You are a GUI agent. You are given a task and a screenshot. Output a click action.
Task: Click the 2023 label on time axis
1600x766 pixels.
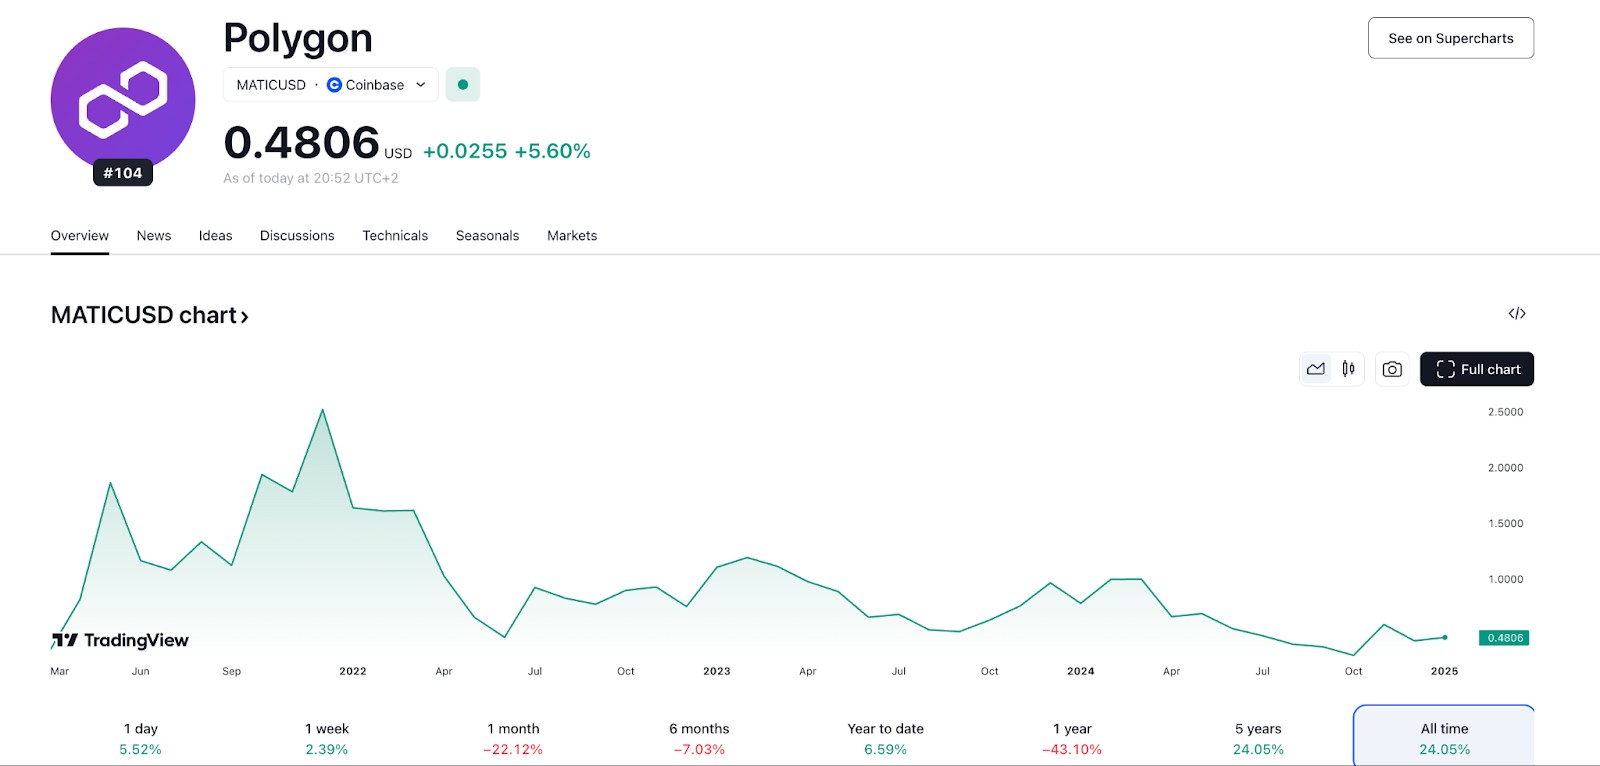(717, 671)
